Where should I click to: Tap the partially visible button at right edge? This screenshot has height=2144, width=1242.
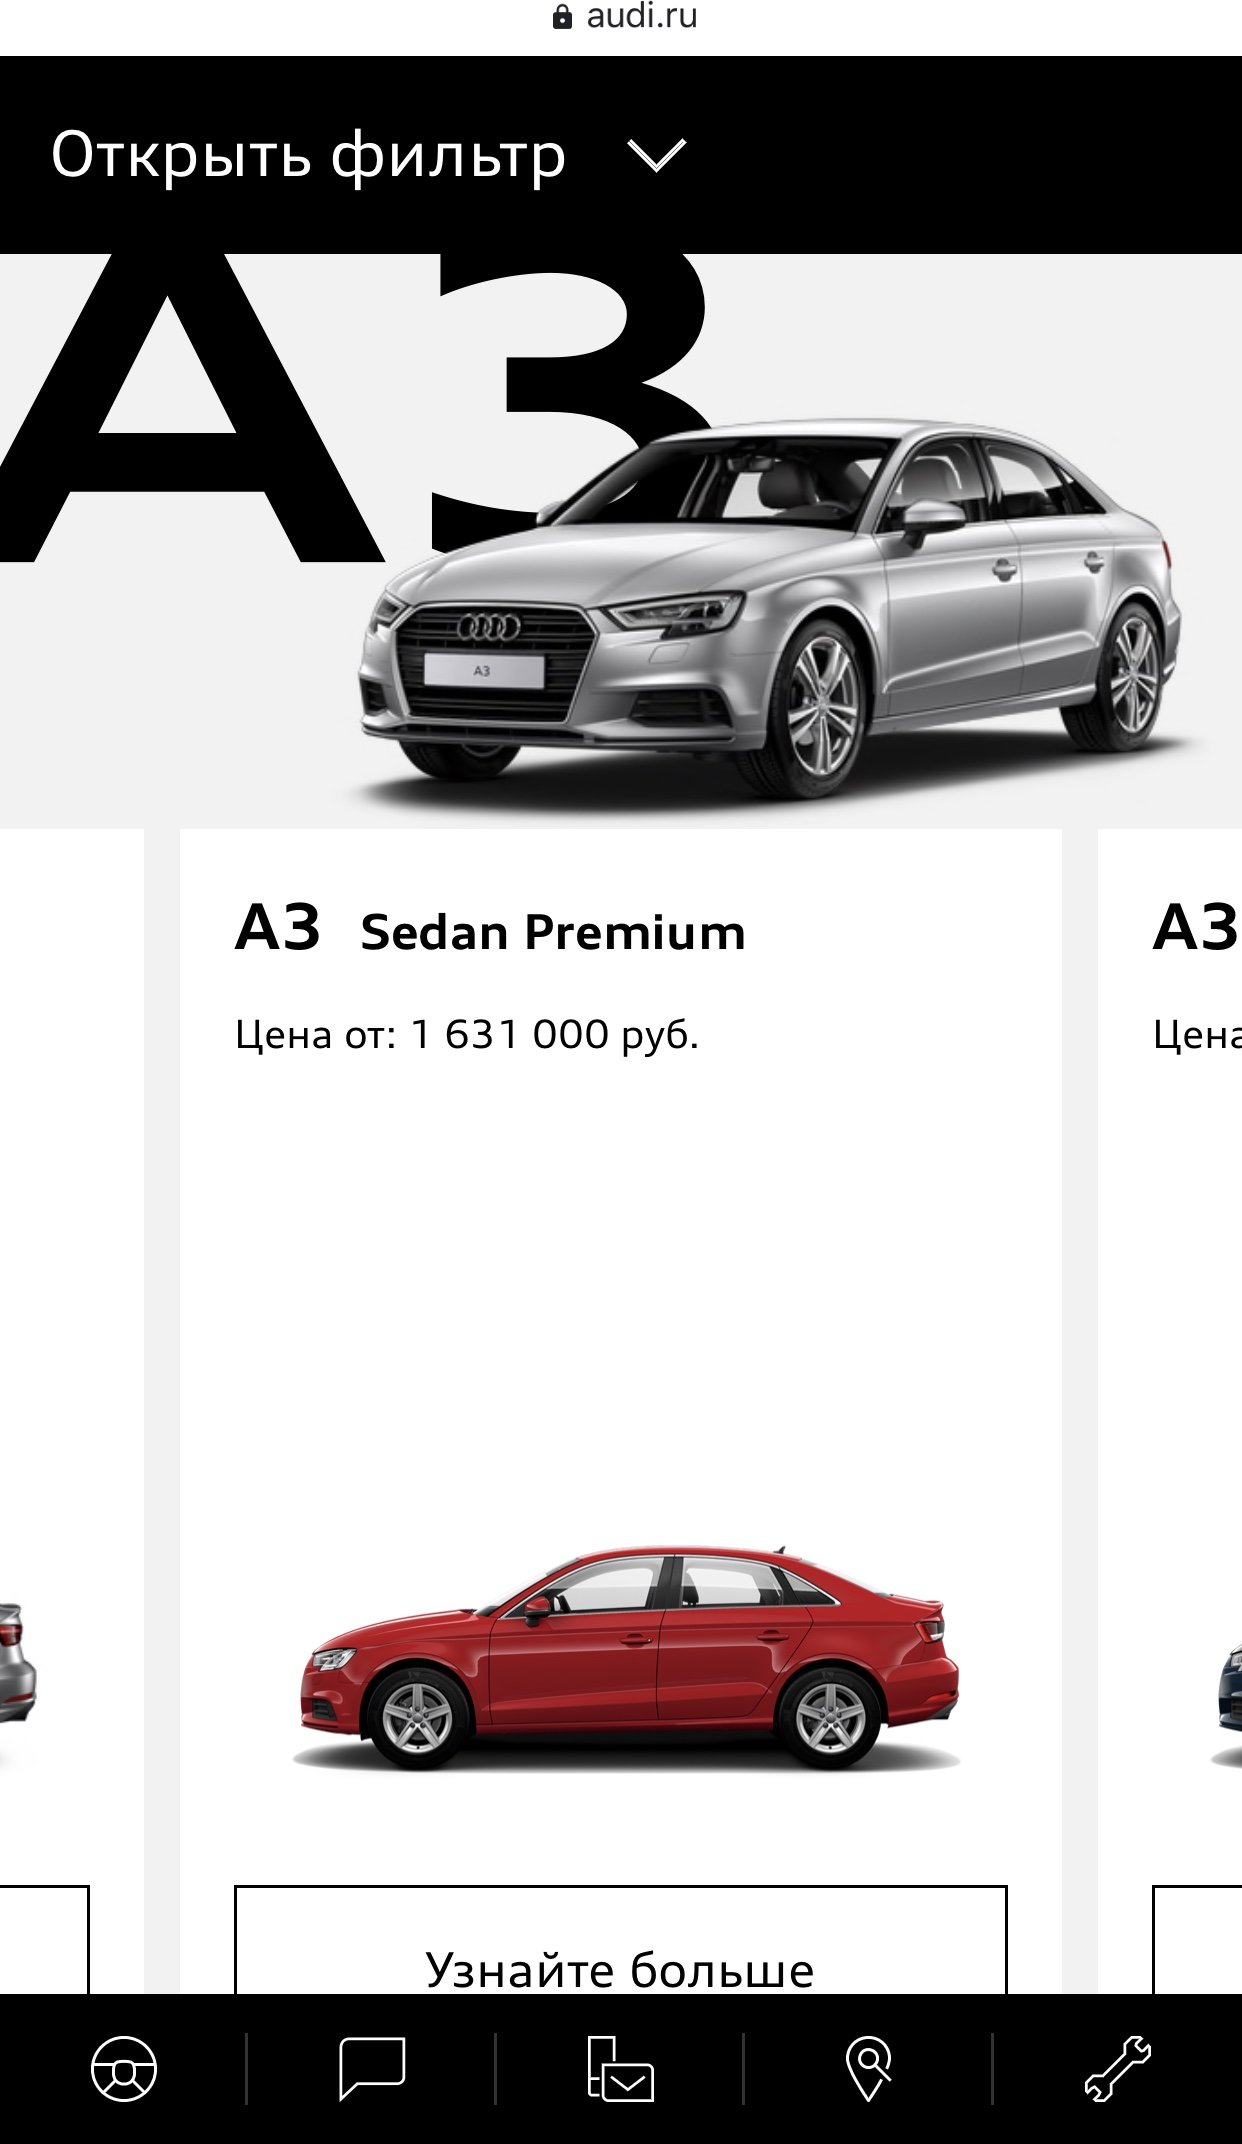coord(1197,1940)
